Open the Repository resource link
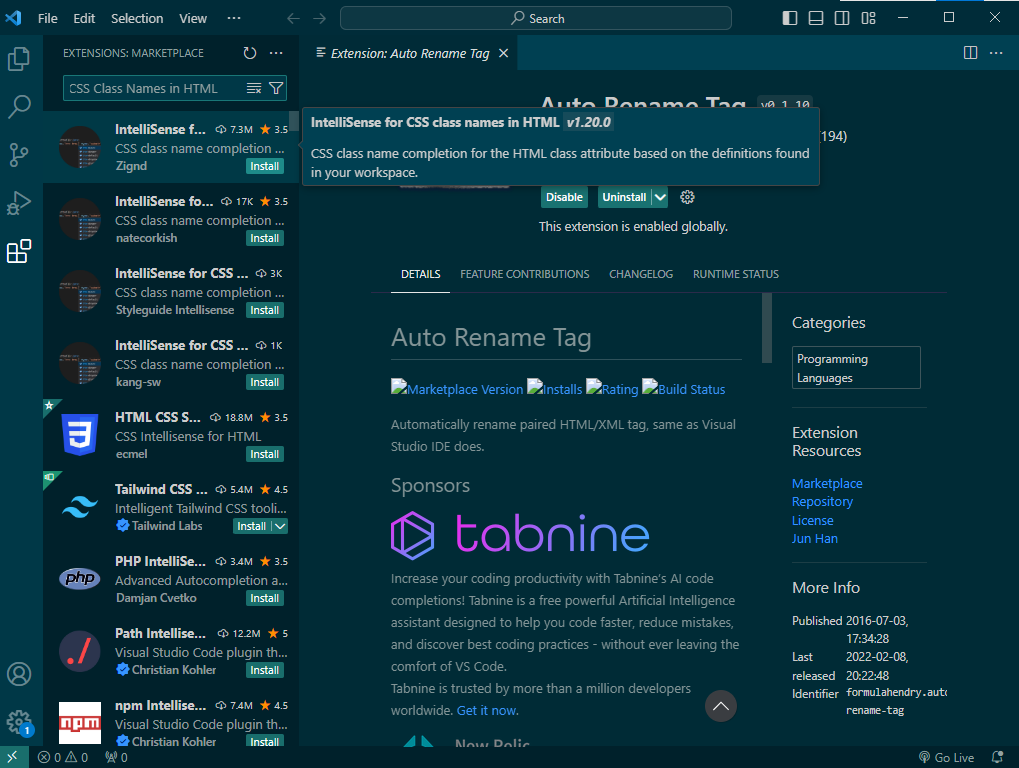Image resolution: width=1019 pixels, height=768 pixels. coord(822,502)
